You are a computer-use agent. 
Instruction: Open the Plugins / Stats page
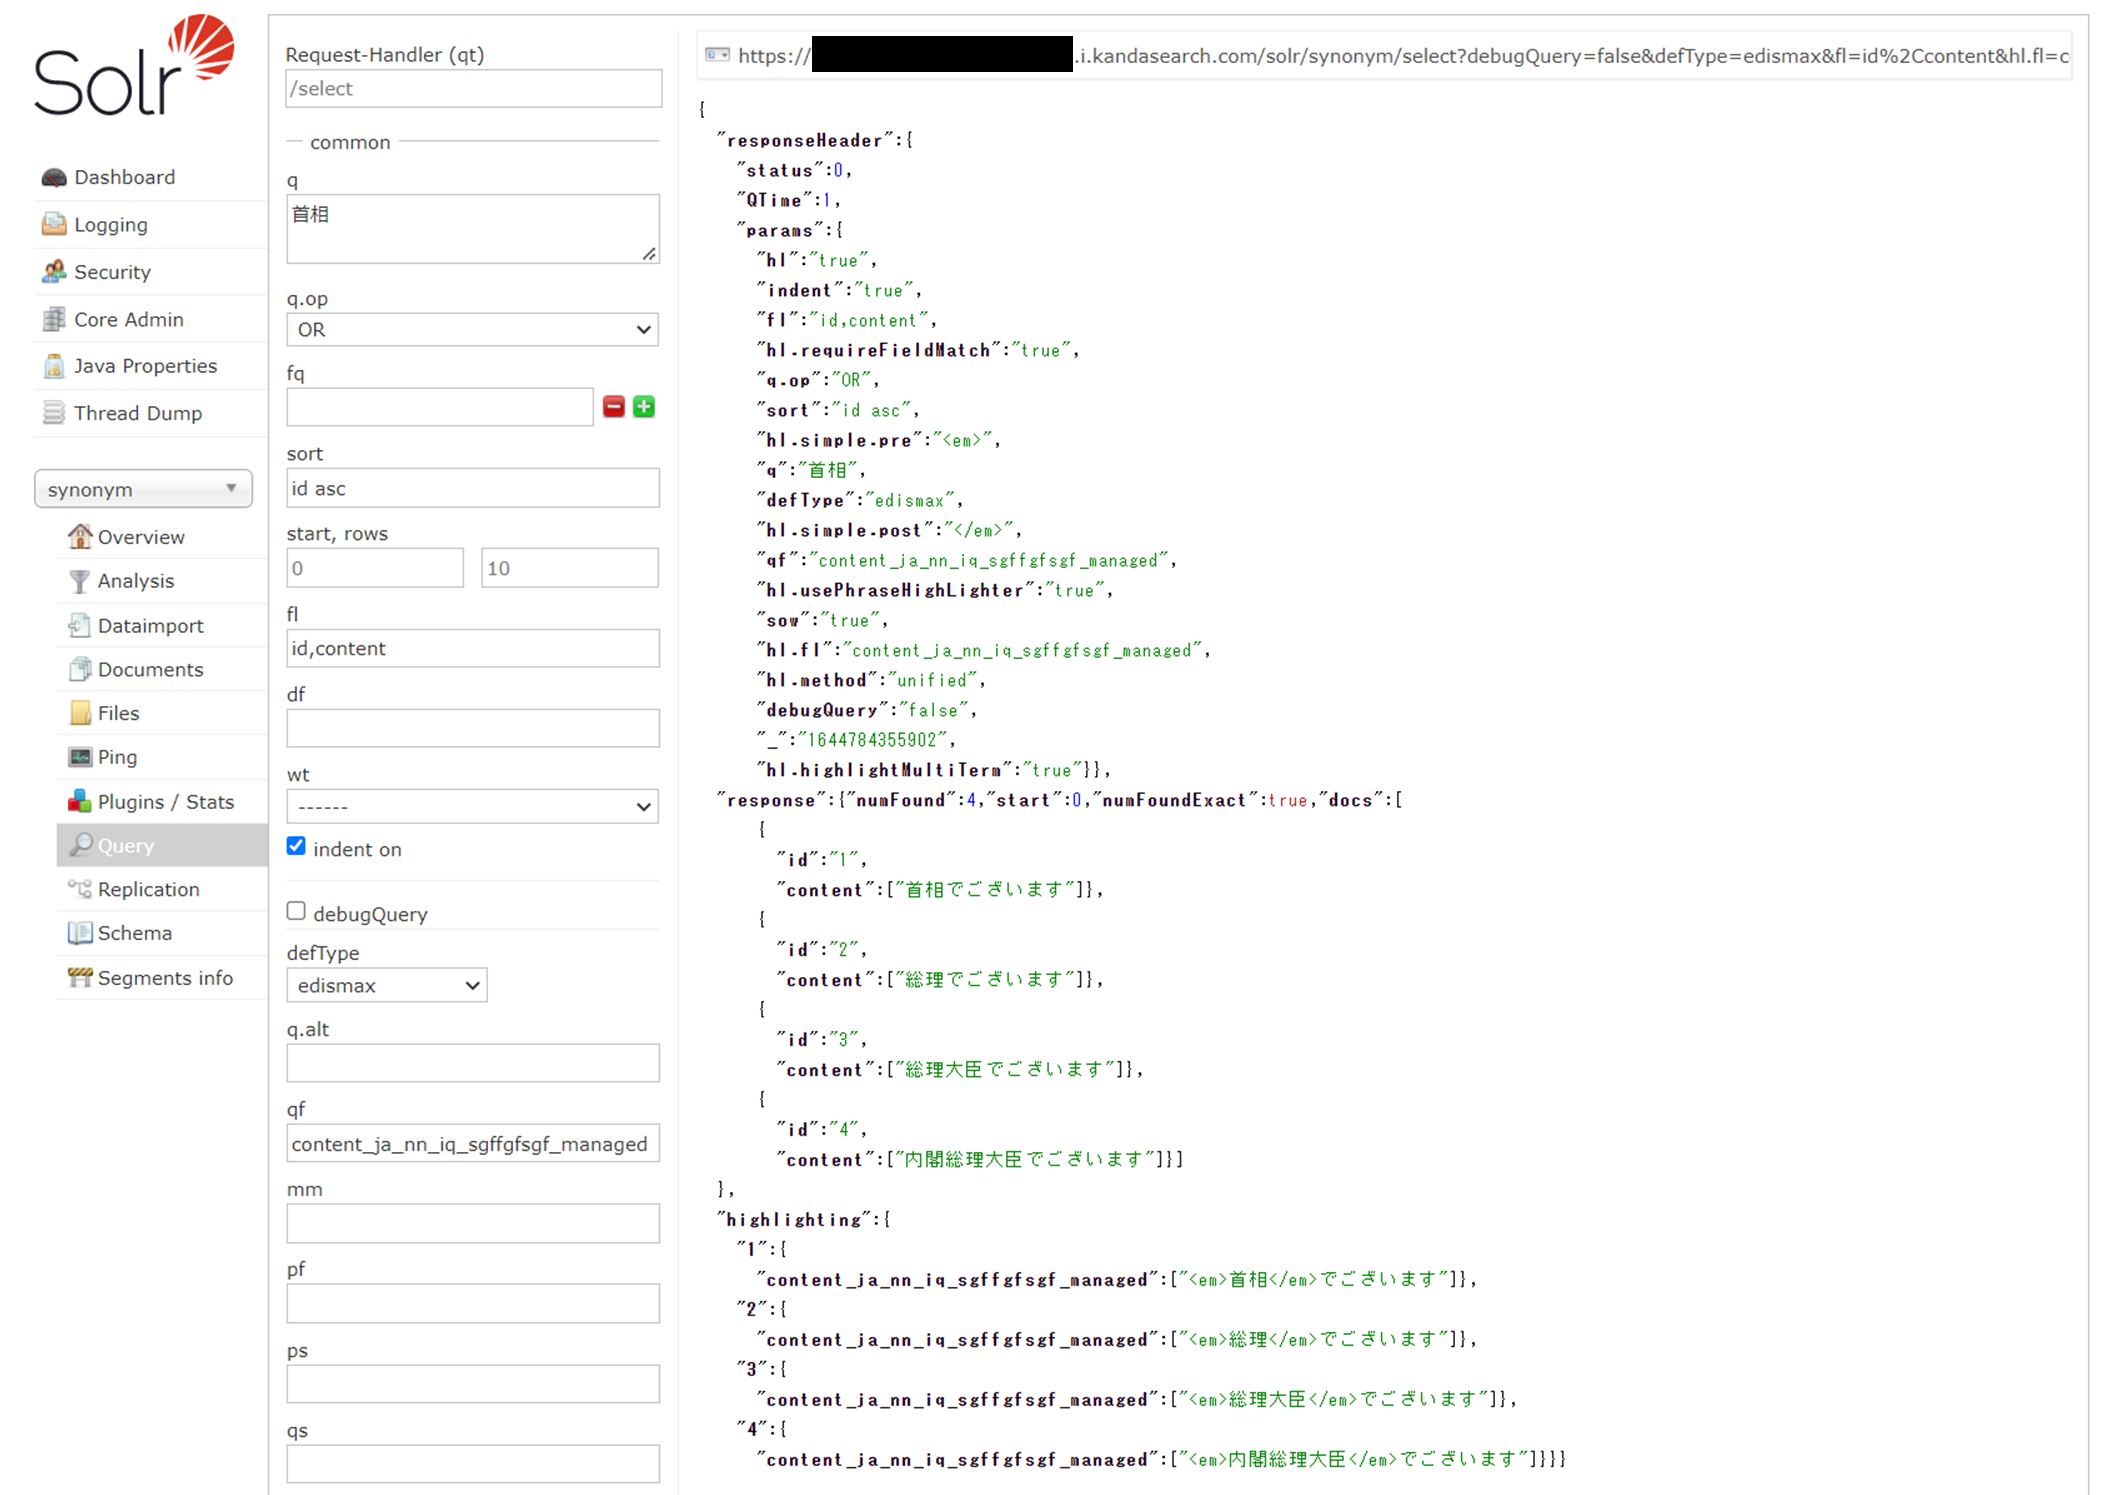(166, 802)
